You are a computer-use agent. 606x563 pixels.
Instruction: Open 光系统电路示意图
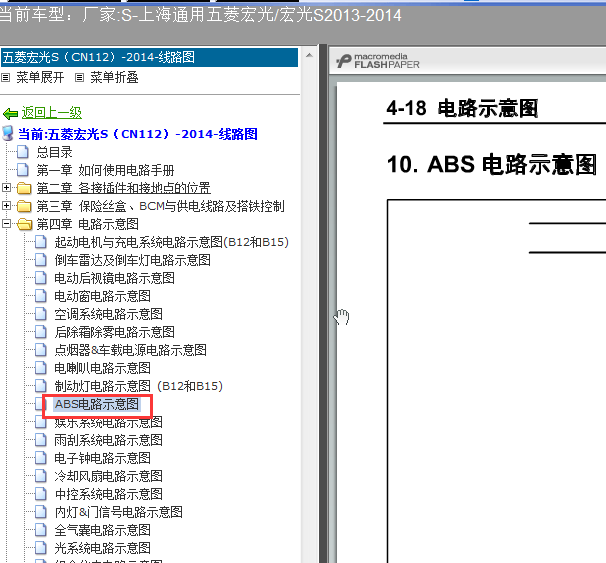point(102,548)
